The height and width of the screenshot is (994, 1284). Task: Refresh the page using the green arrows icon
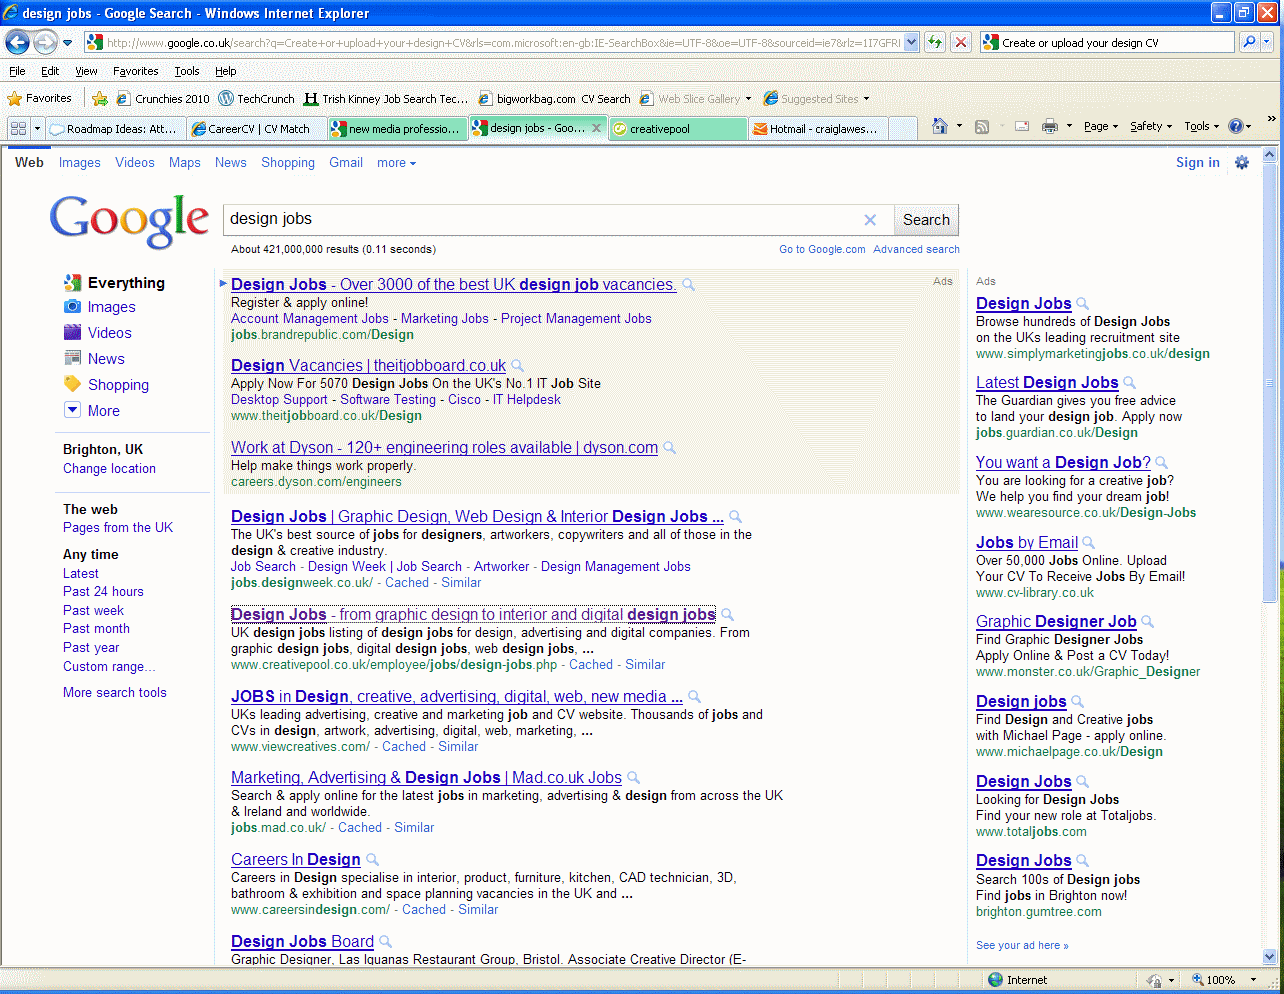point(934,42)
